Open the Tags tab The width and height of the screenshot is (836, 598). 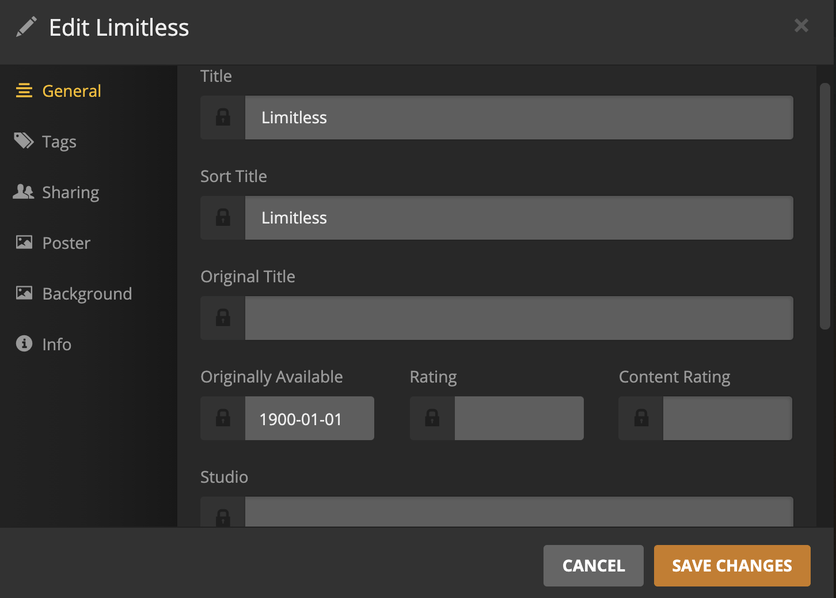coord(59,142)
